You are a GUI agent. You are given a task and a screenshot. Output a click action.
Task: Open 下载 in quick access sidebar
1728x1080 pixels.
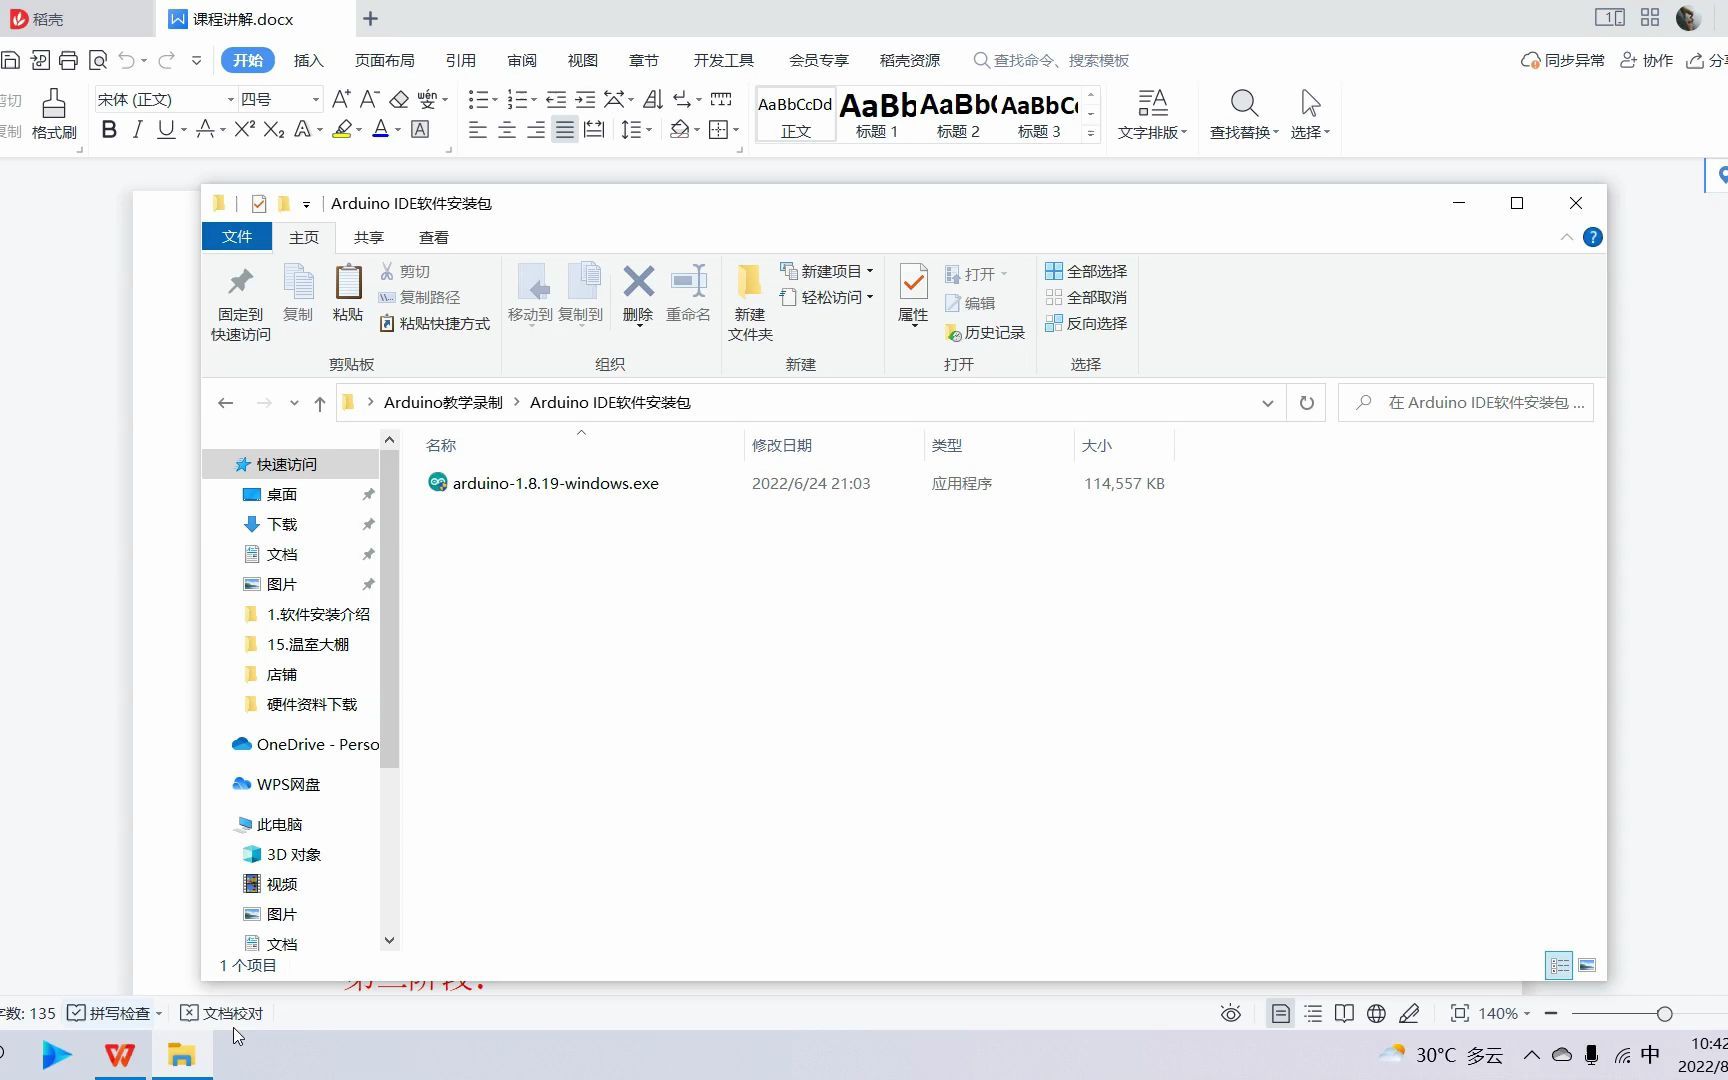pyautogui.click(x=282, y=524)
